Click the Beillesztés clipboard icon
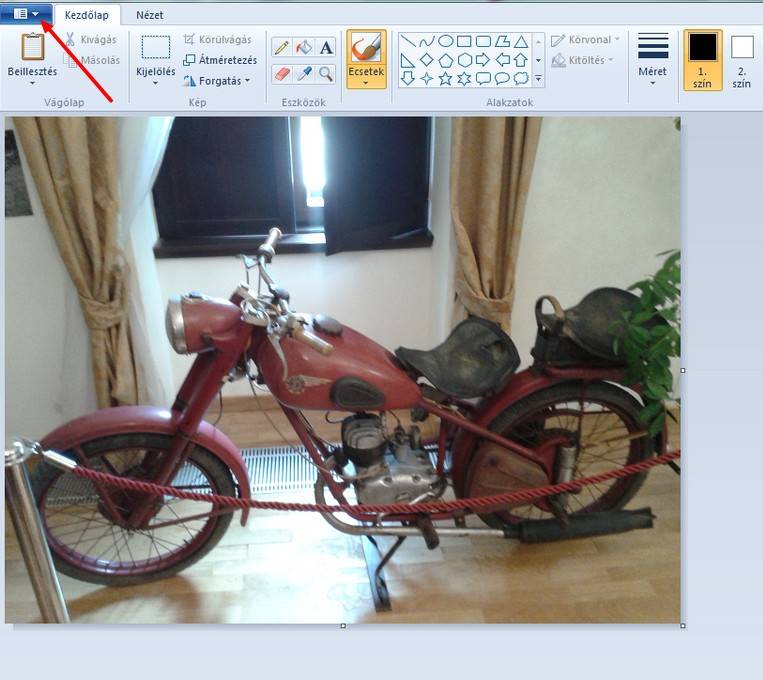 click(33, 47)
